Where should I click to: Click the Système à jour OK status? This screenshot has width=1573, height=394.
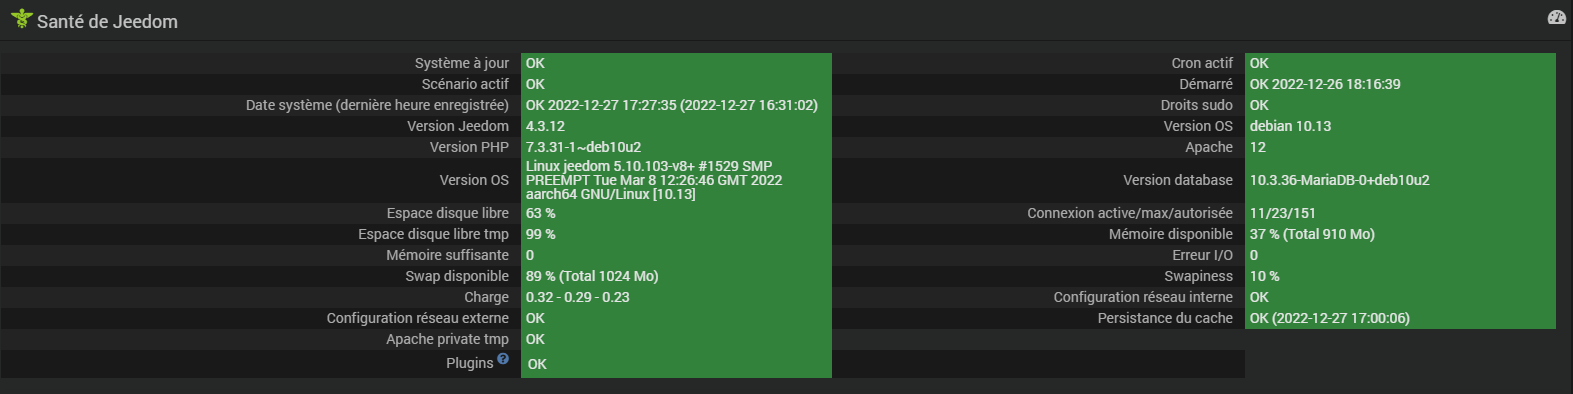pyautogui.click(x=676, y=63)
